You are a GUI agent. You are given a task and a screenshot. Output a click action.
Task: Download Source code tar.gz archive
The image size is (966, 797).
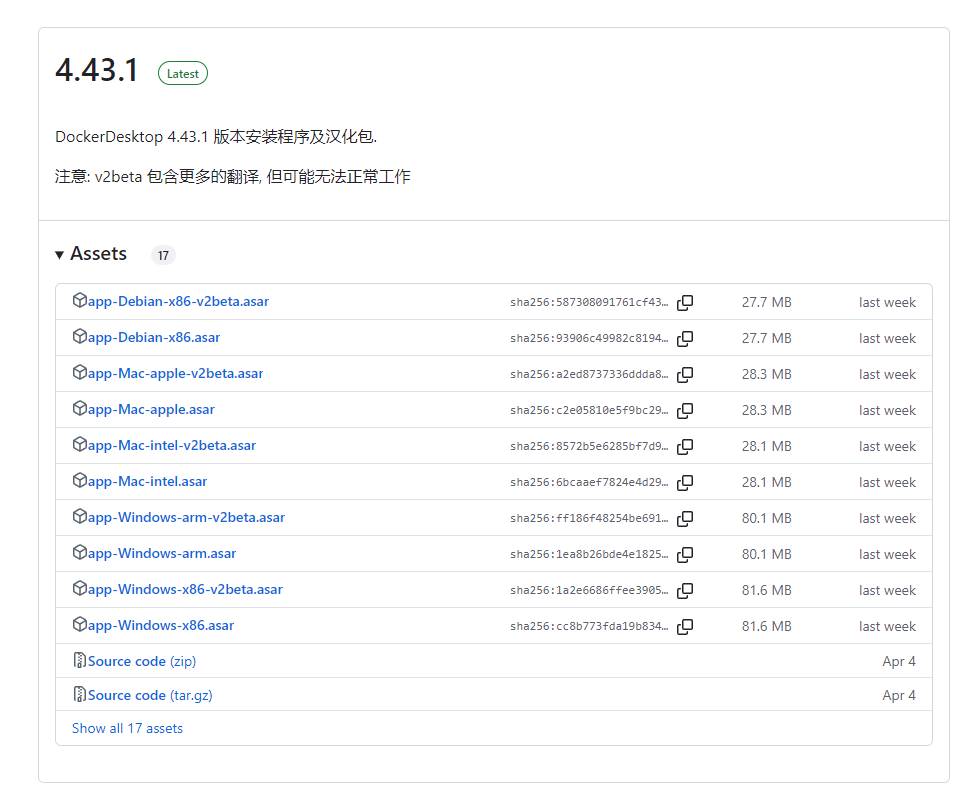(149, 695)
